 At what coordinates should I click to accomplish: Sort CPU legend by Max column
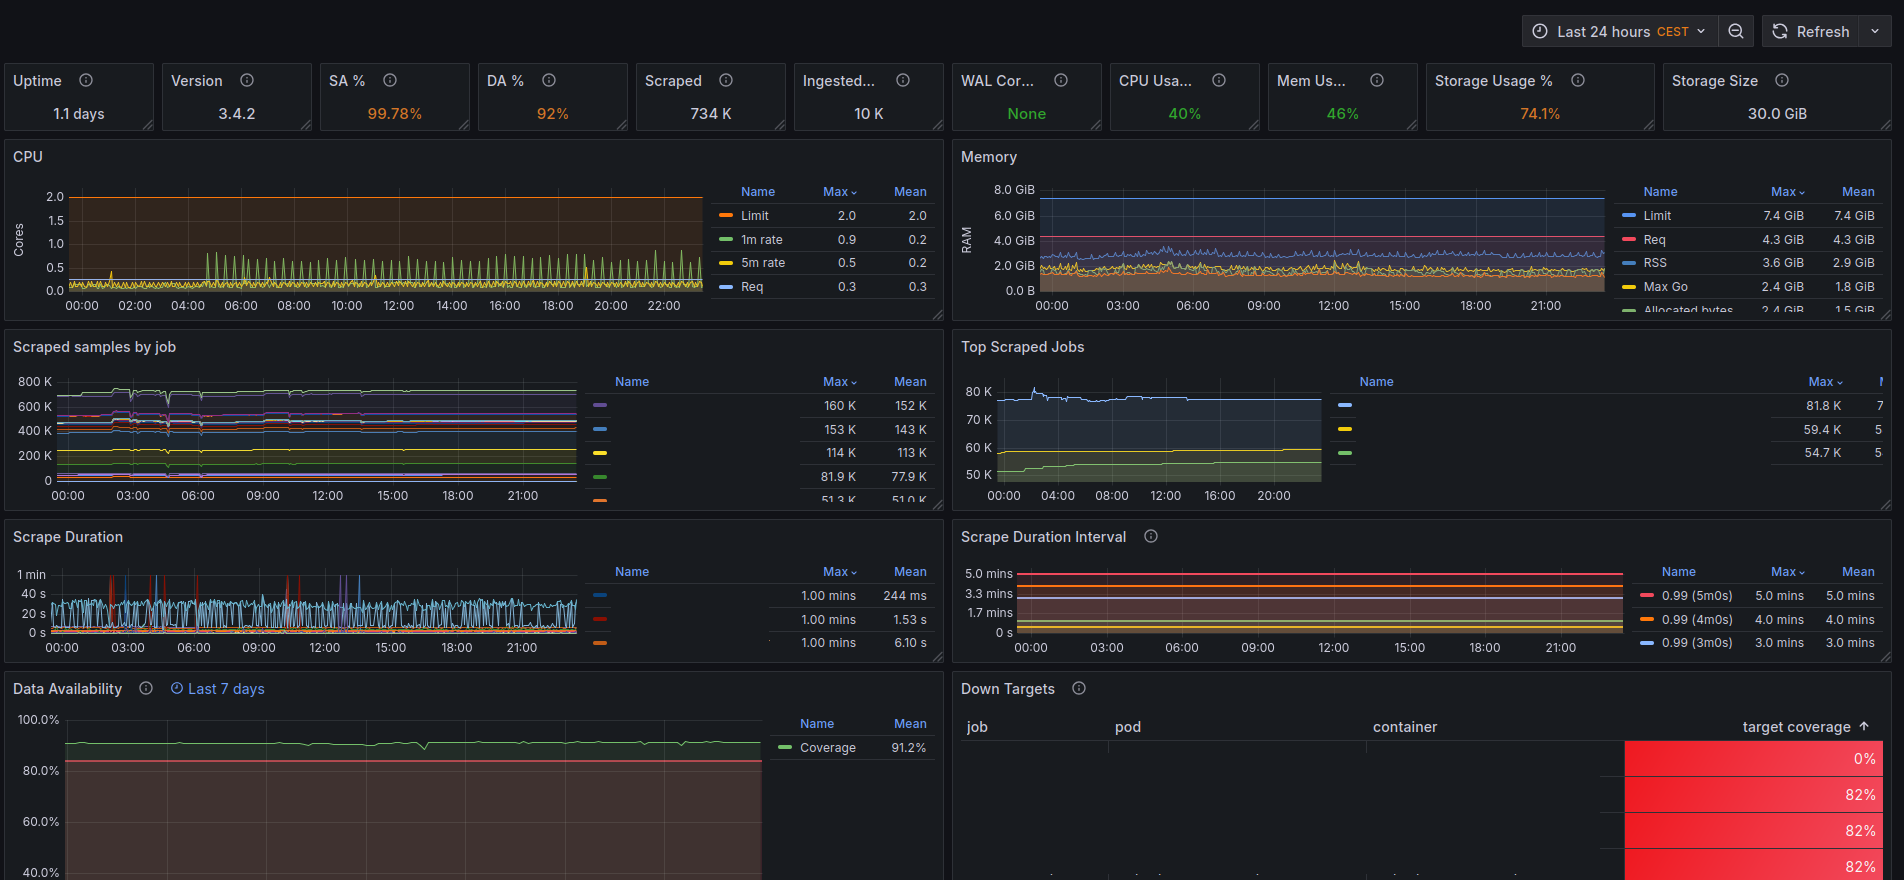[840, 192]
